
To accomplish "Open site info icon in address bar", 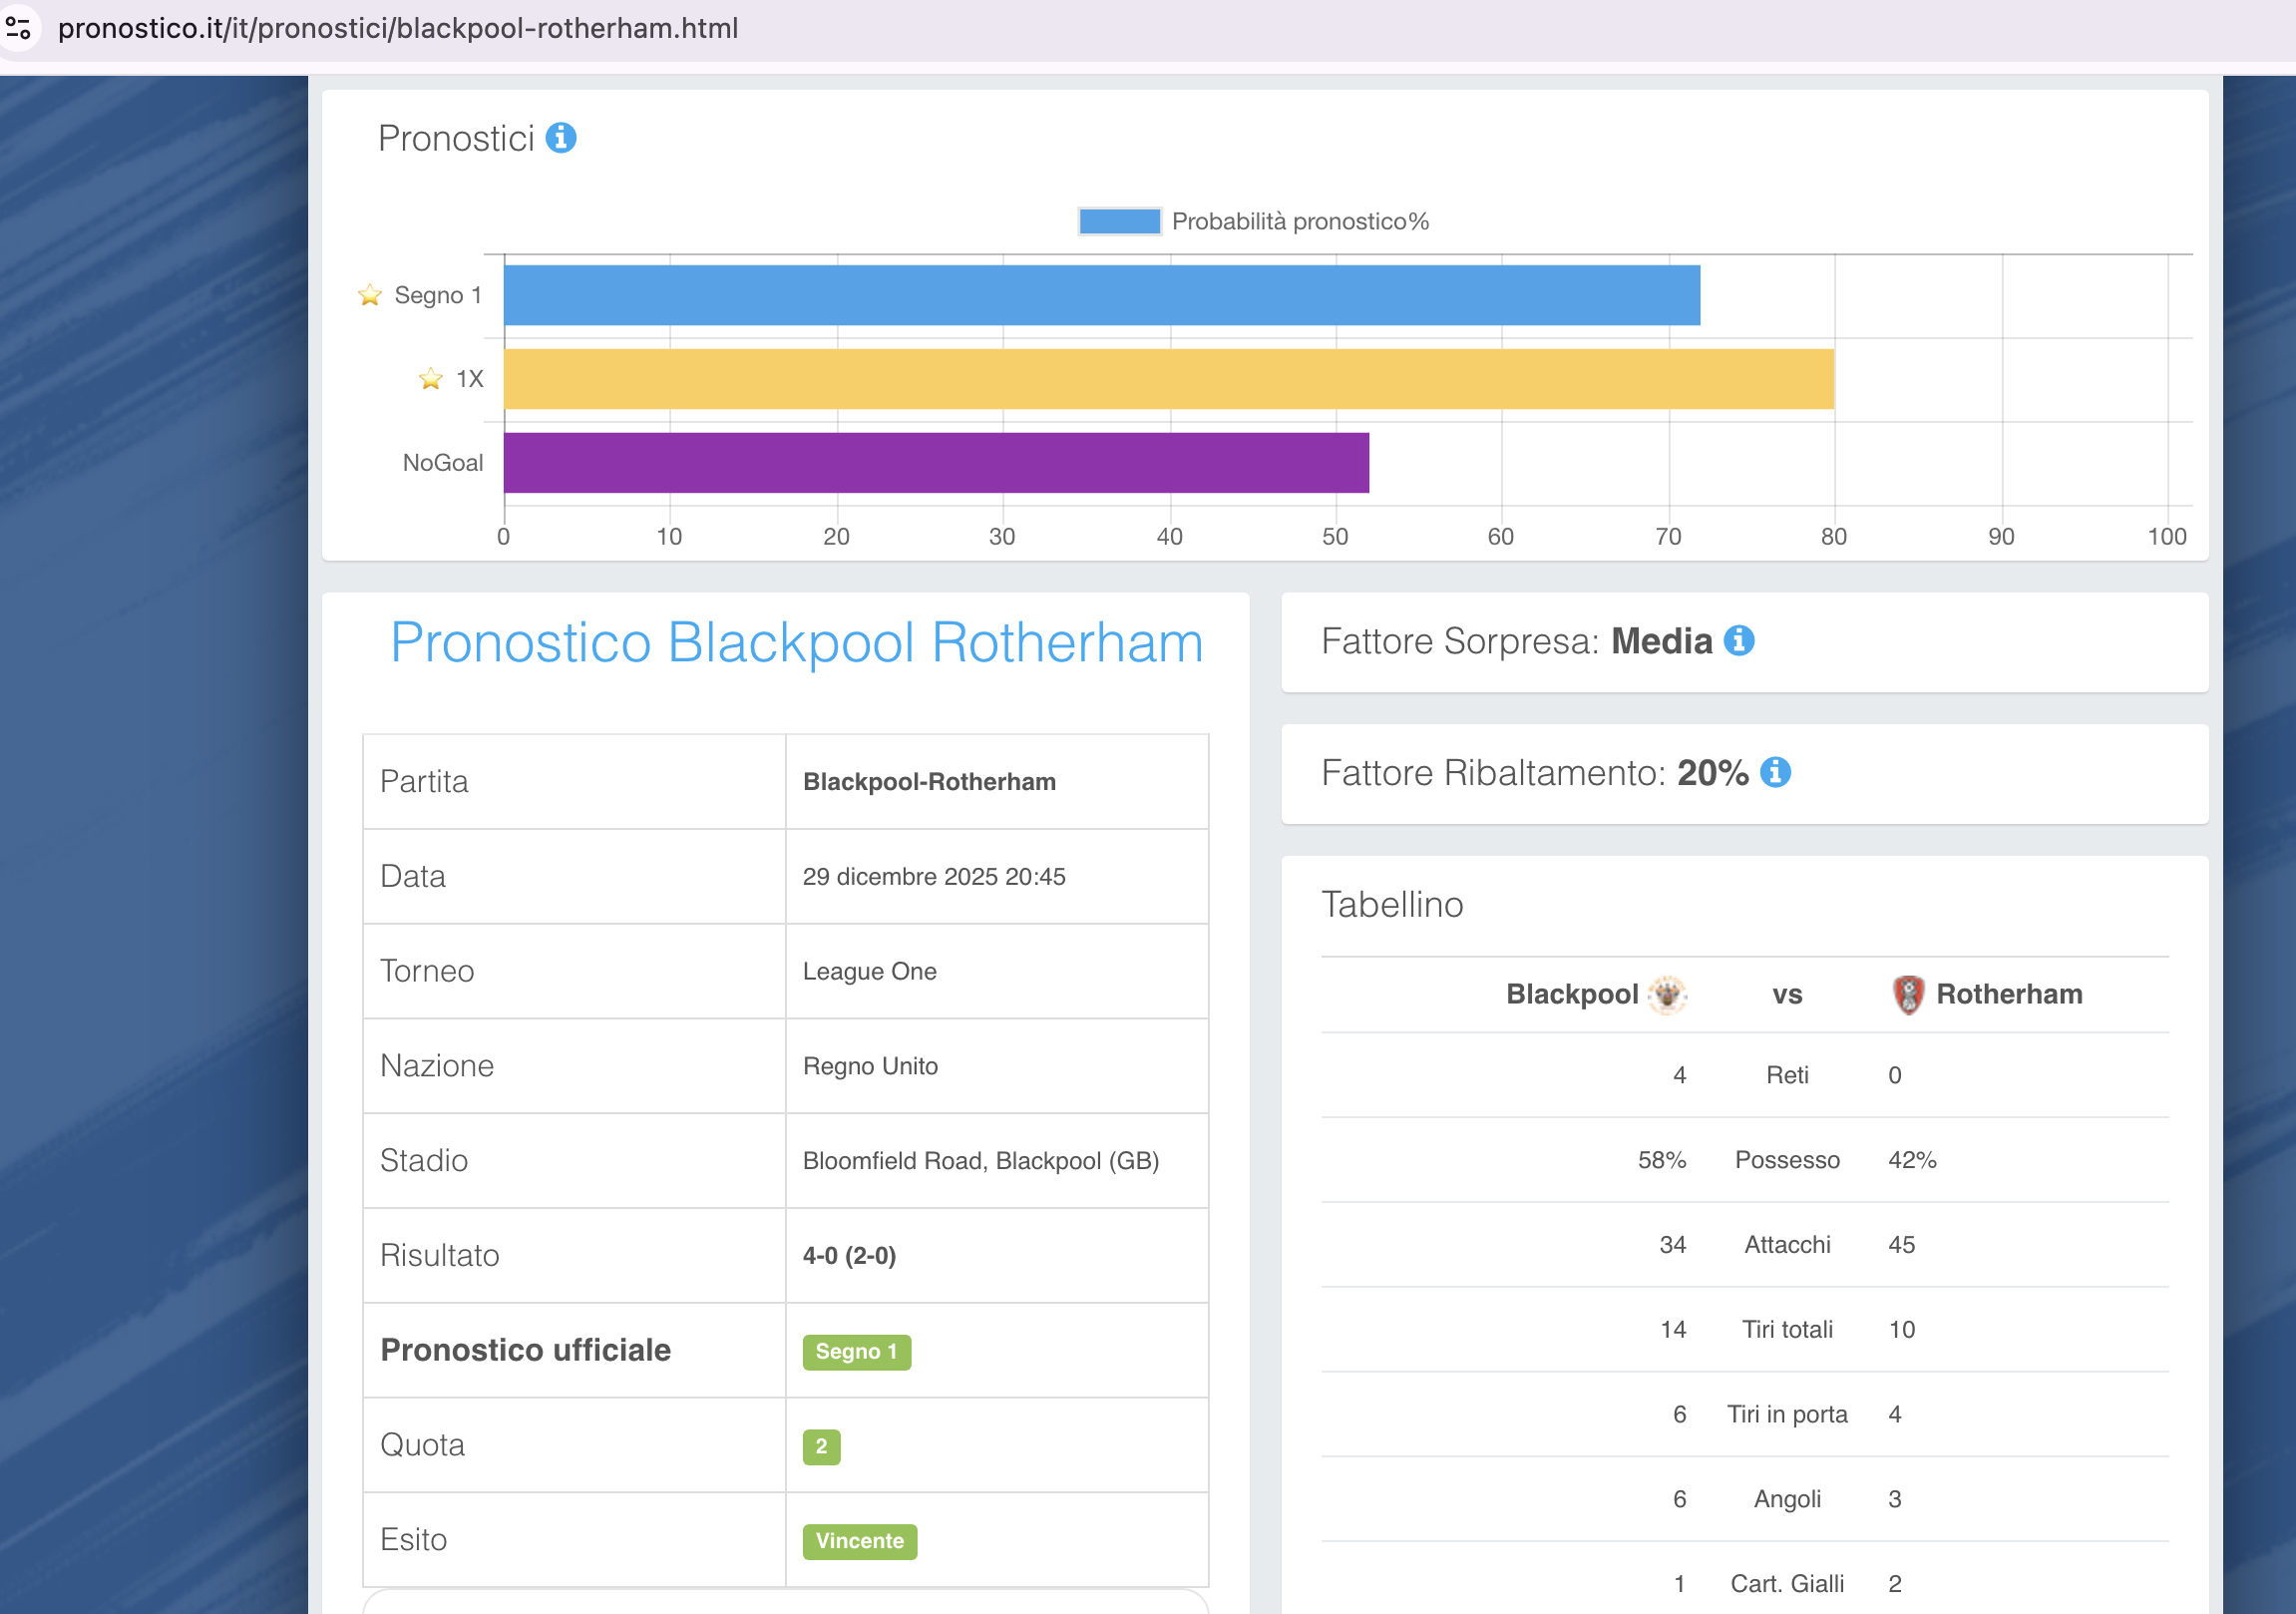I will 18,28.
